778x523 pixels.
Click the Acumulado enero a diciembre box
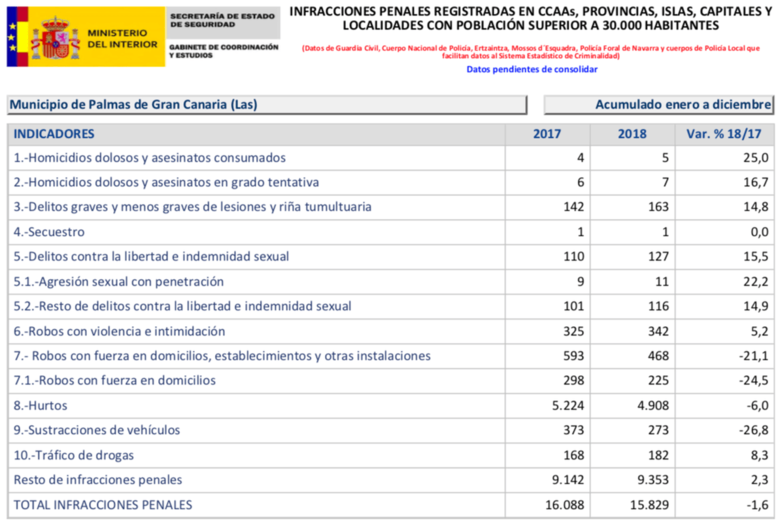click(x=659, y=104)
